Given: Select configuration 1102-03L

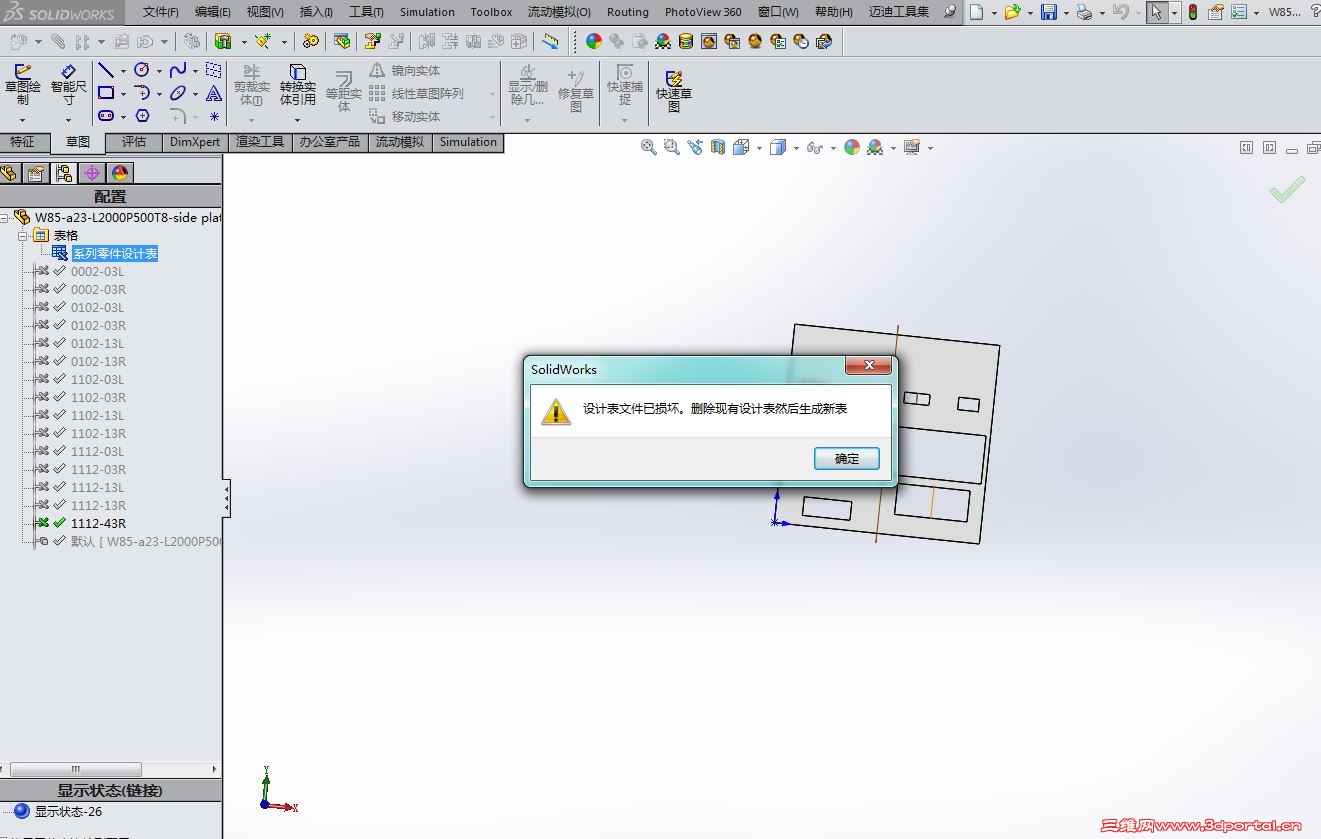Looking at the screenshot, I should pyautogui.click(x=98, y=380).
